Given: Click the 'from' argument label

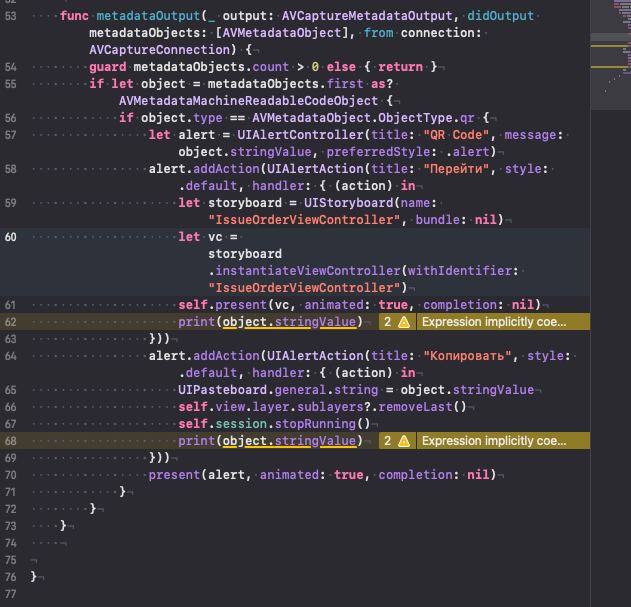Looking at the screenshot, I should point(378,33).
